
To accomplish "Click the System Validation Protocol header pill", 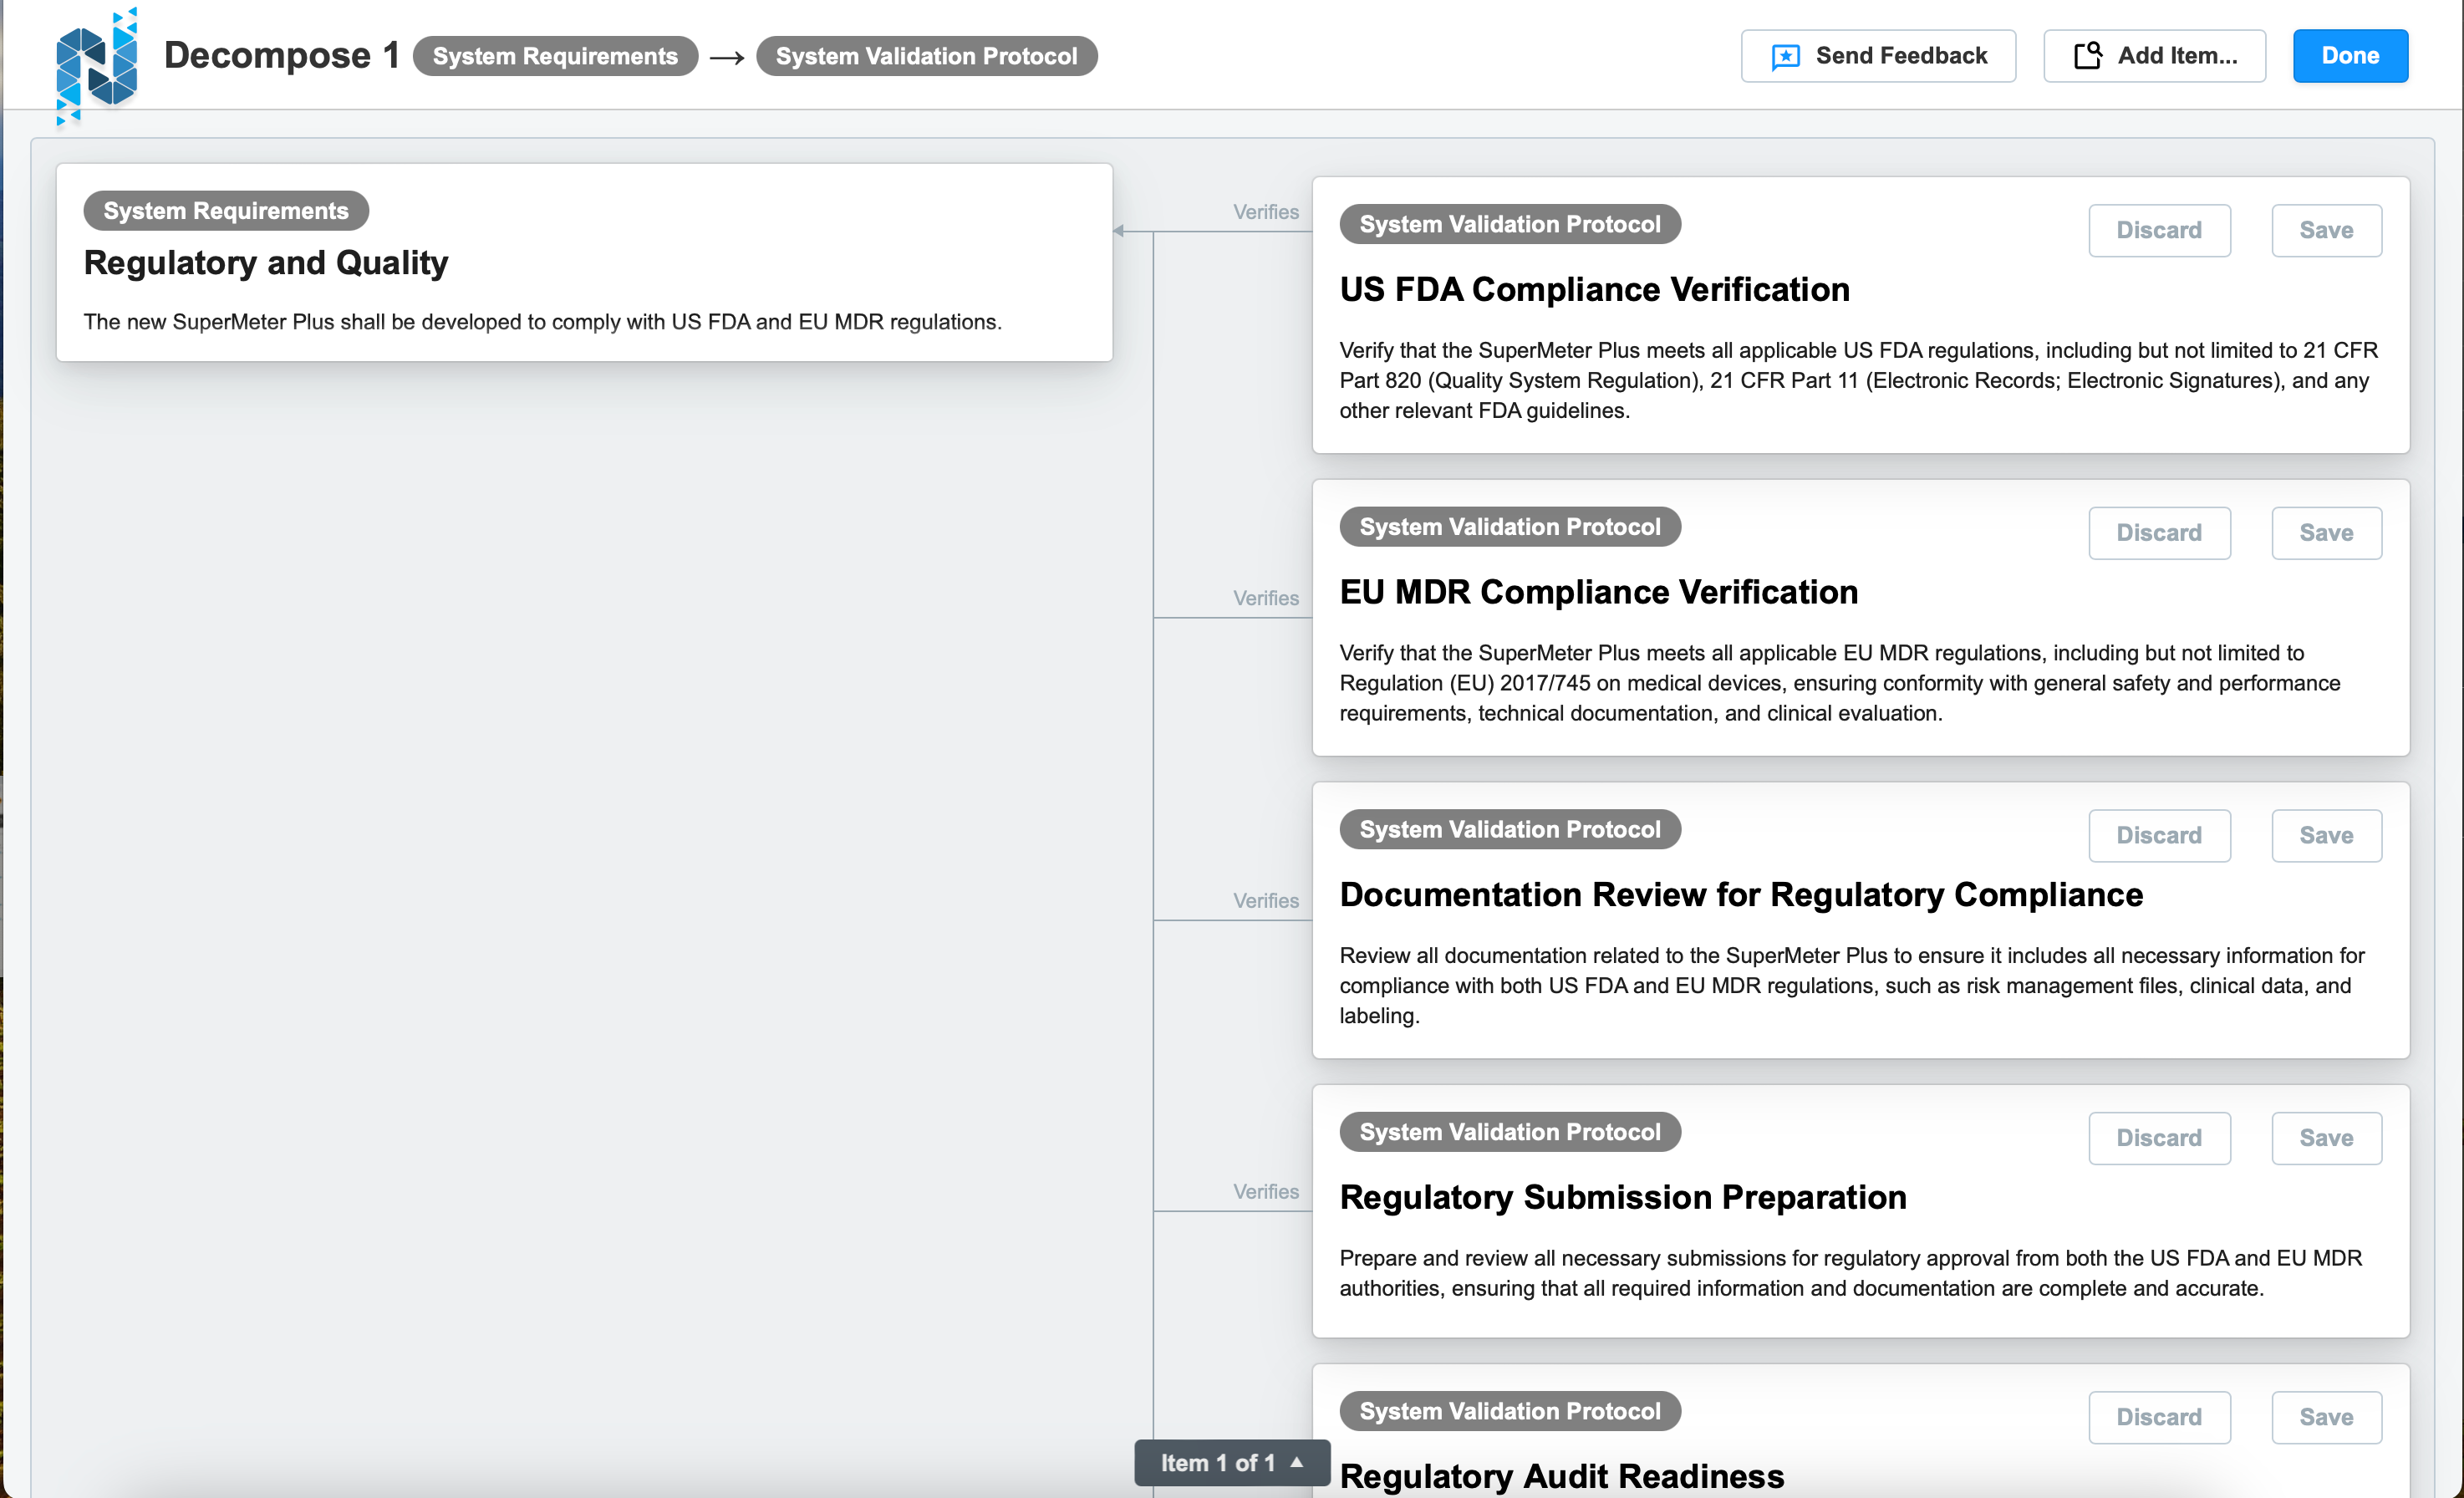I will tap(926, 56).
